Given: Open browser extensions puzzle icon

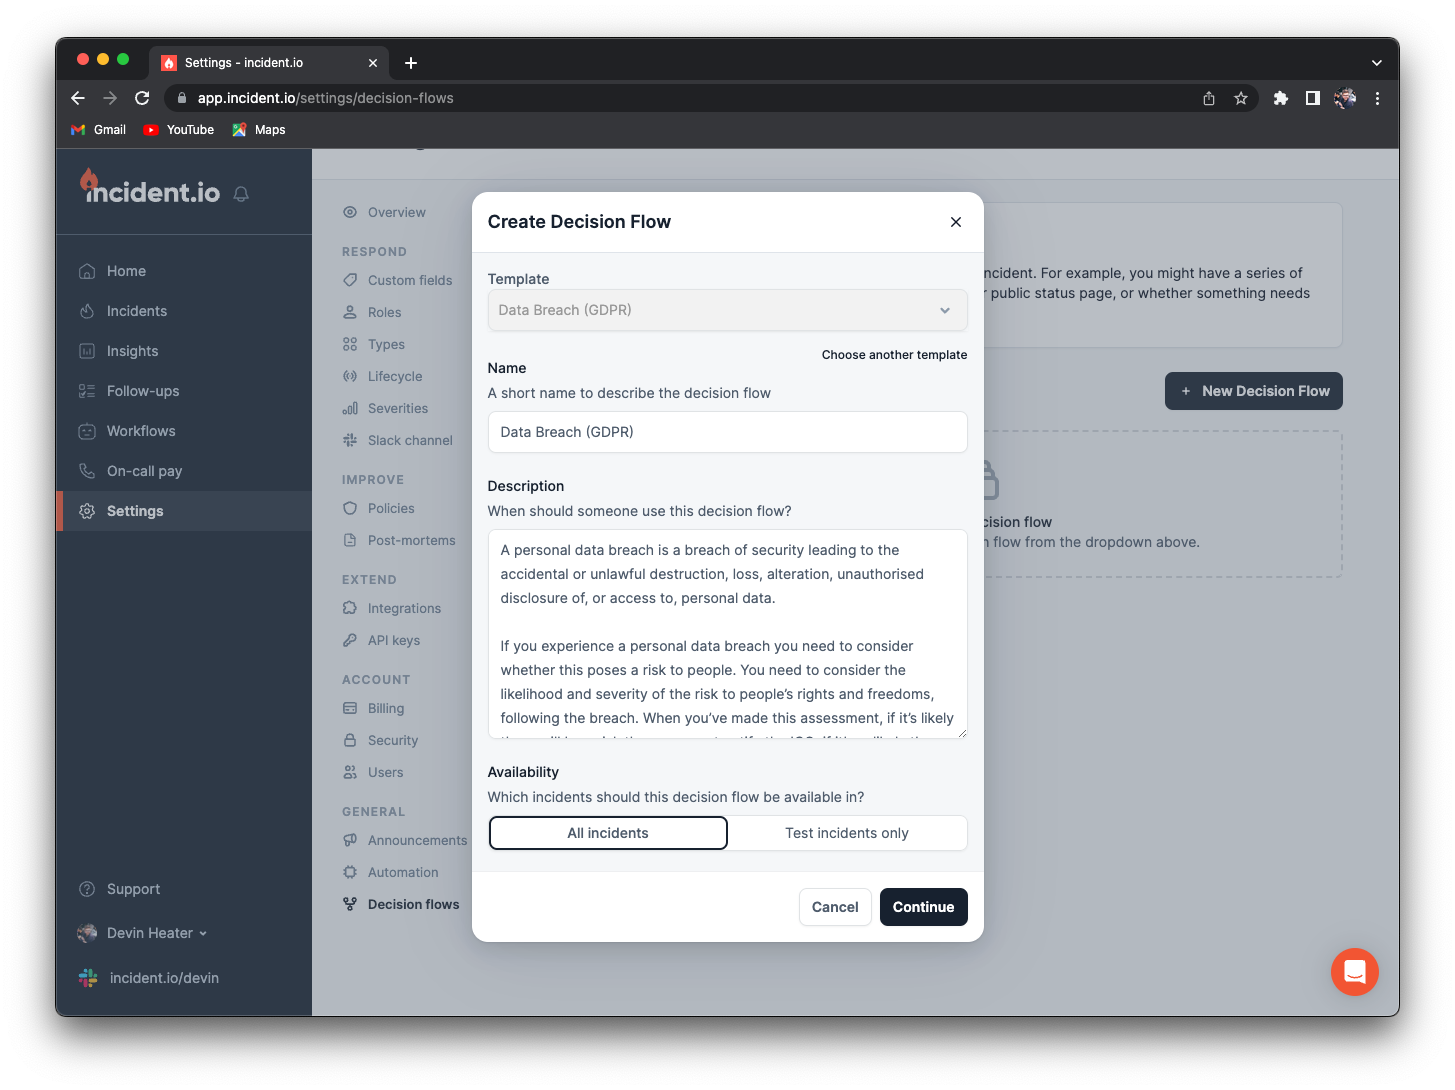Looking at the screenshot, I should [x=1281, y=98].
